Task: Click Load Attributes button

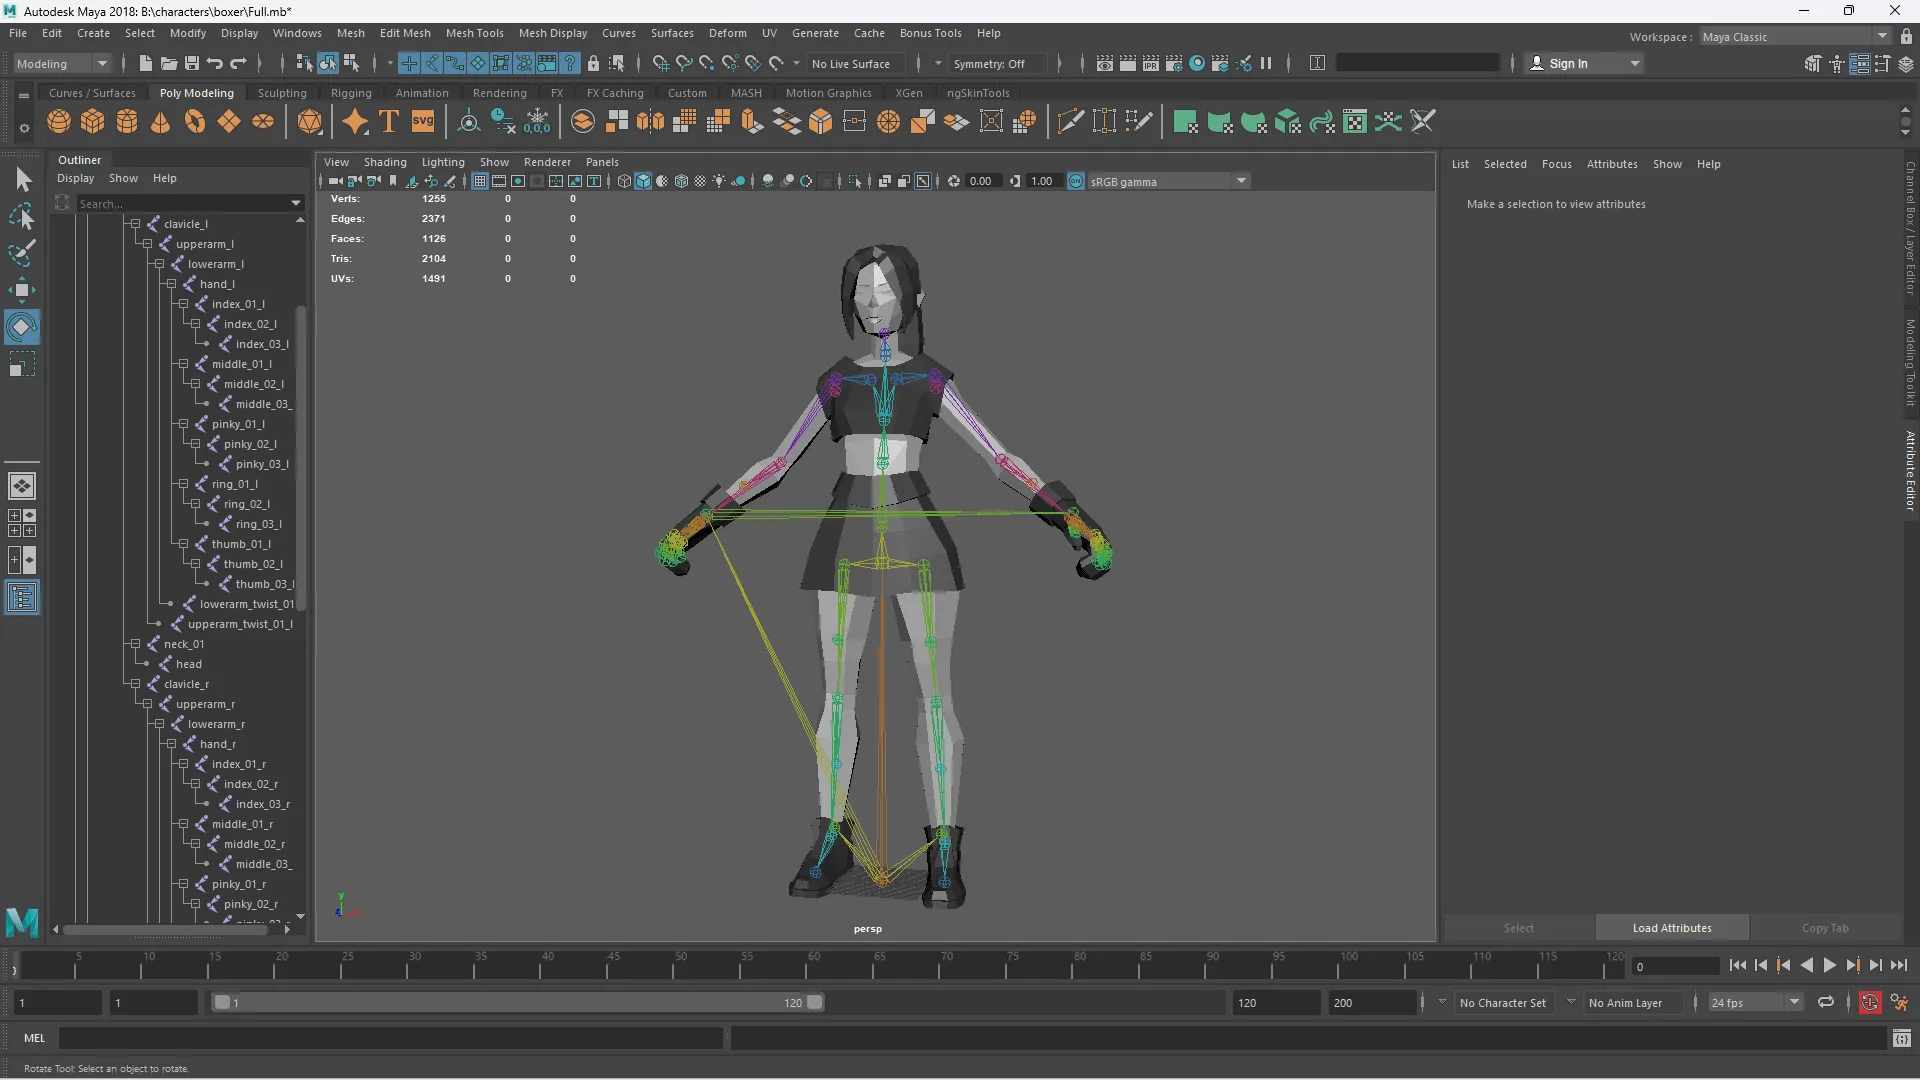Action: [1671, 927]
